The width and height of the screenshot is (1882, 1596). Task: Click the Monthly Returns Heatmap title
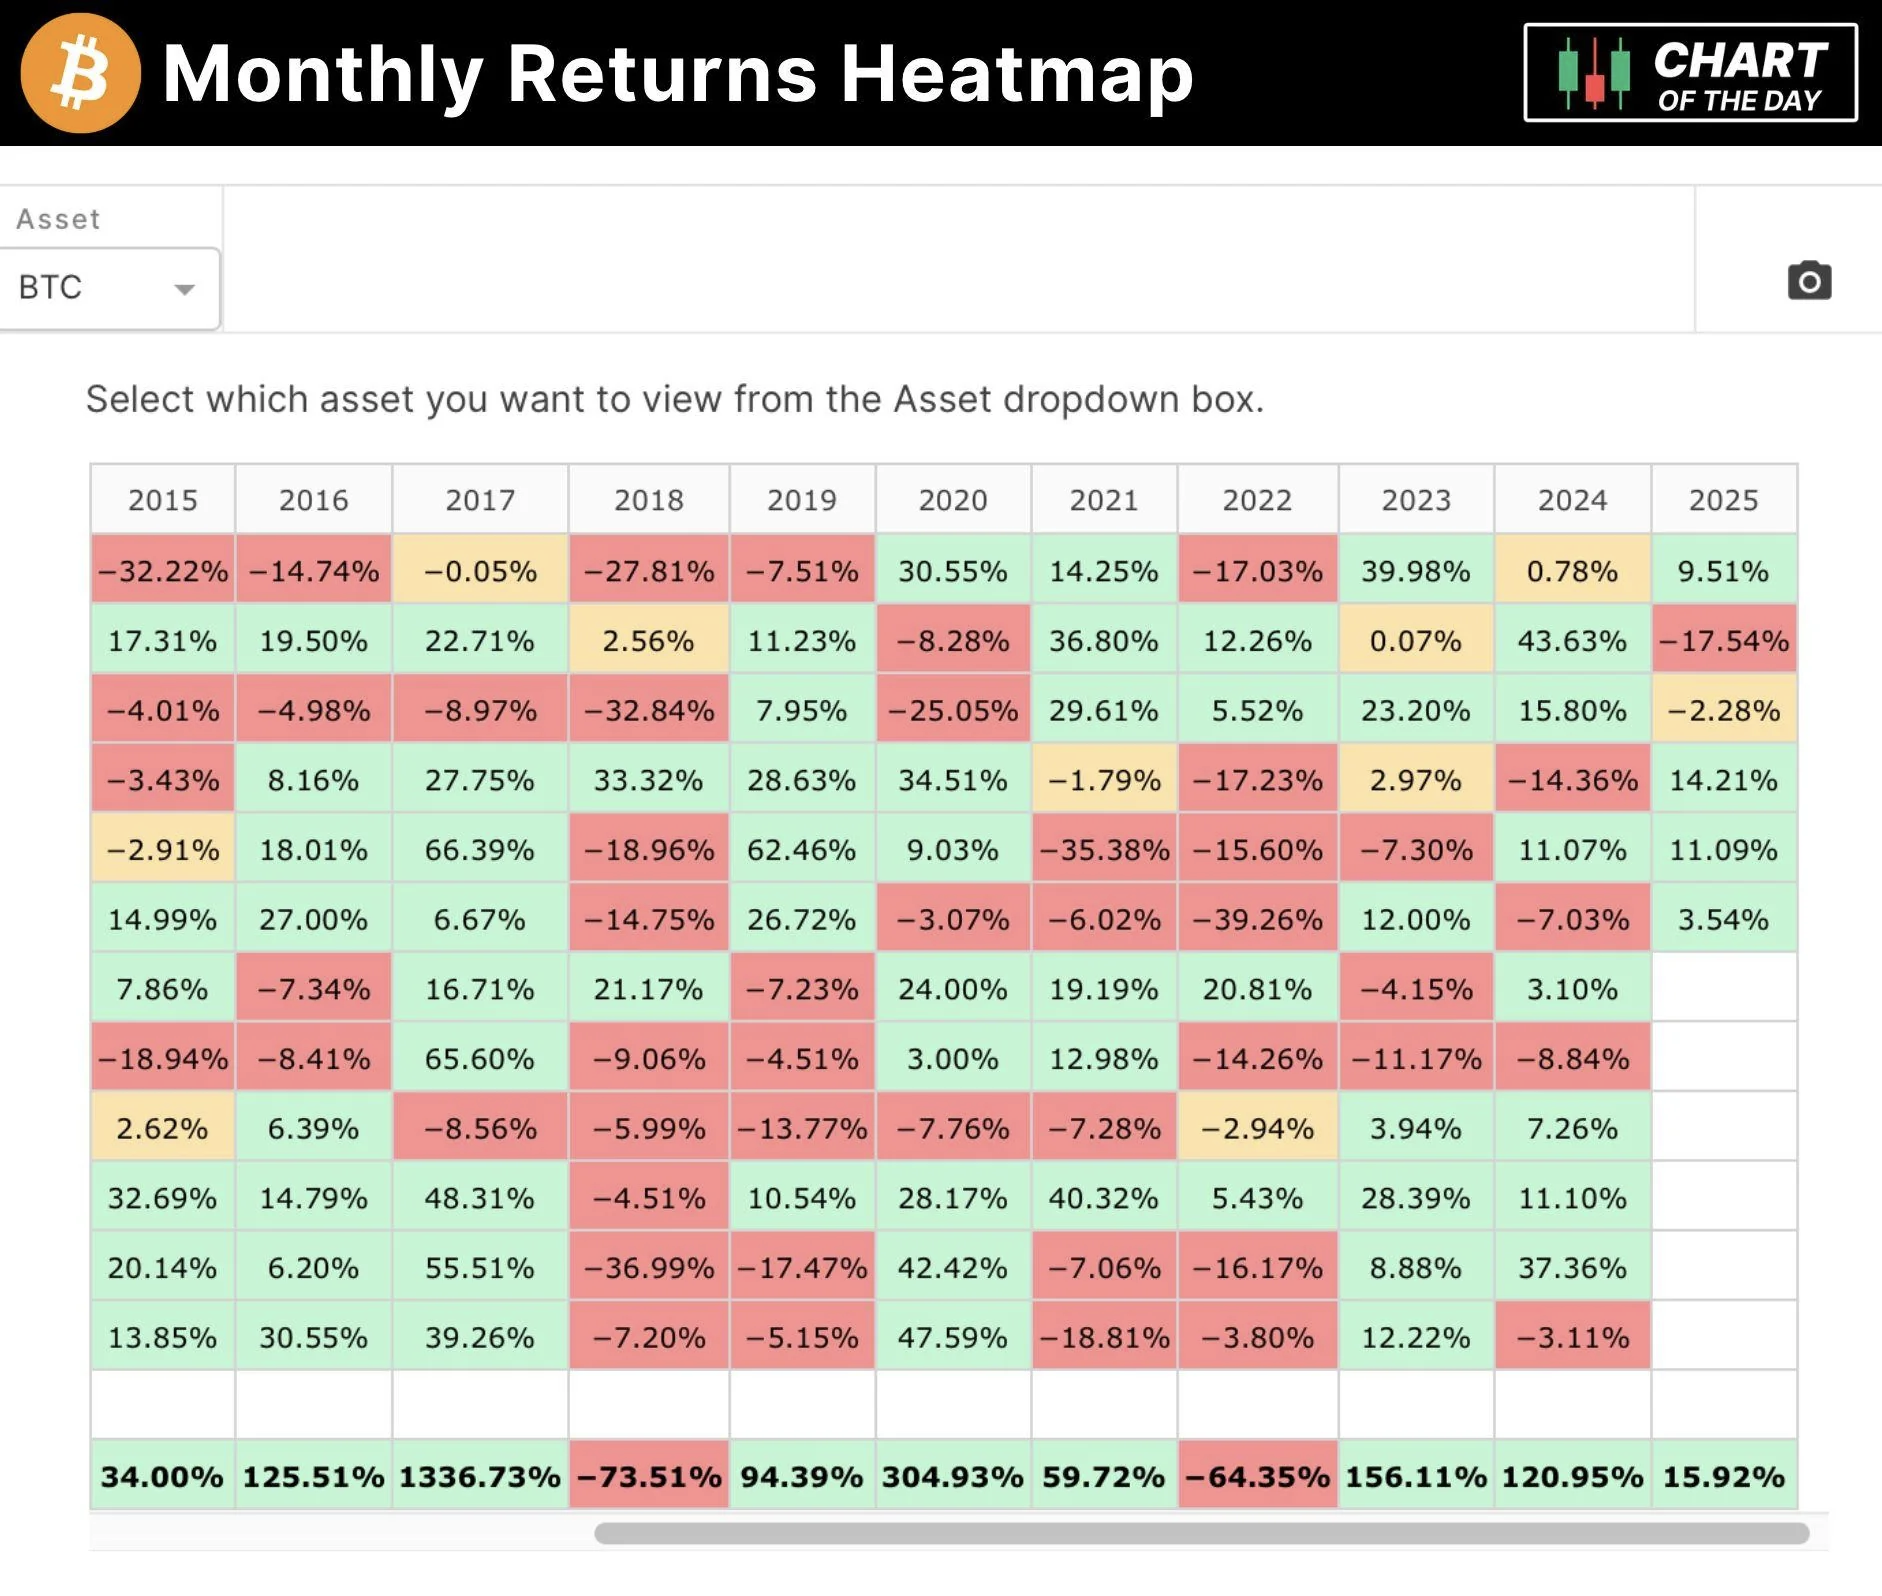coord(678,73)
